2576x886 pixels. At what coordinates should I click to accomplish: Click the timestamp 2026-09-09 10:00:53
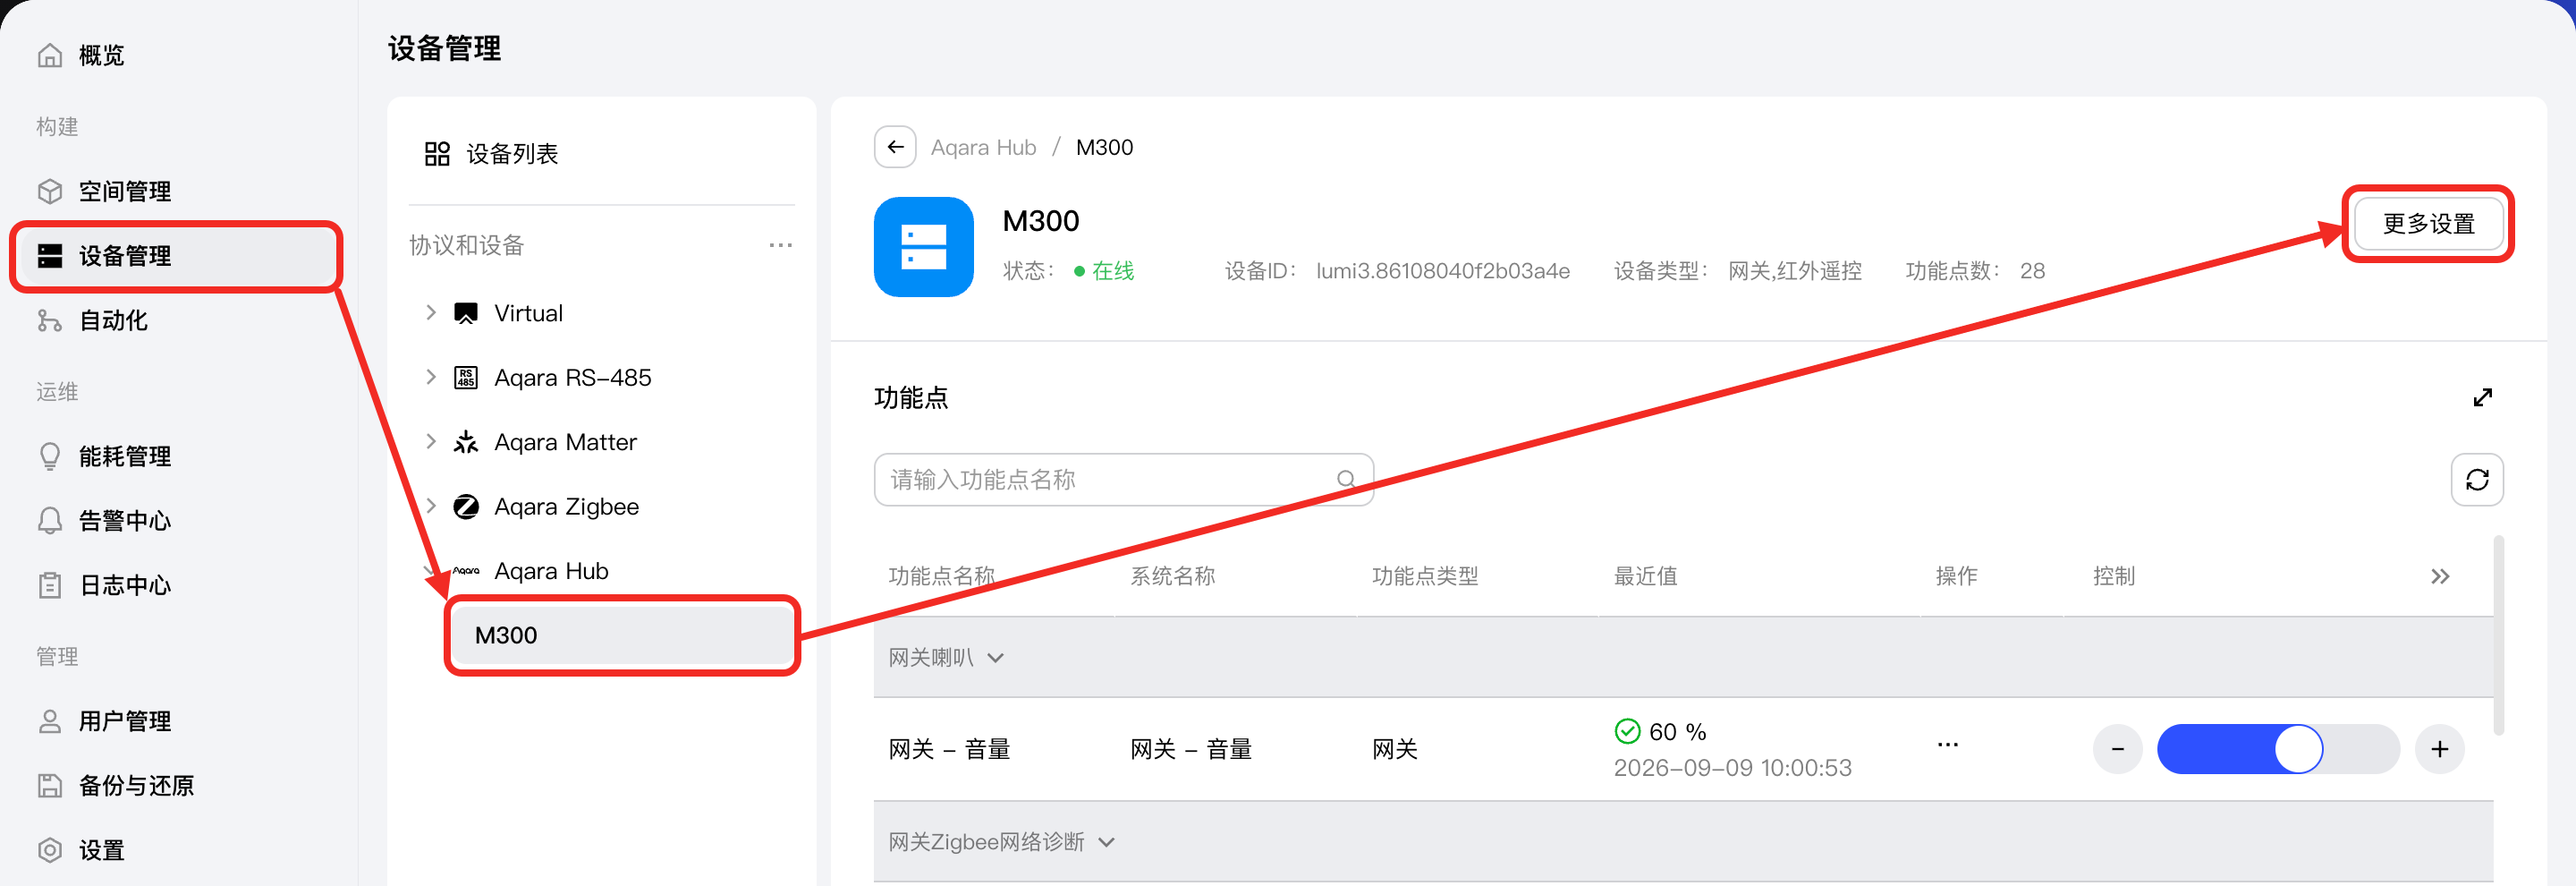pyautogui.click(x=1732, y=768)
